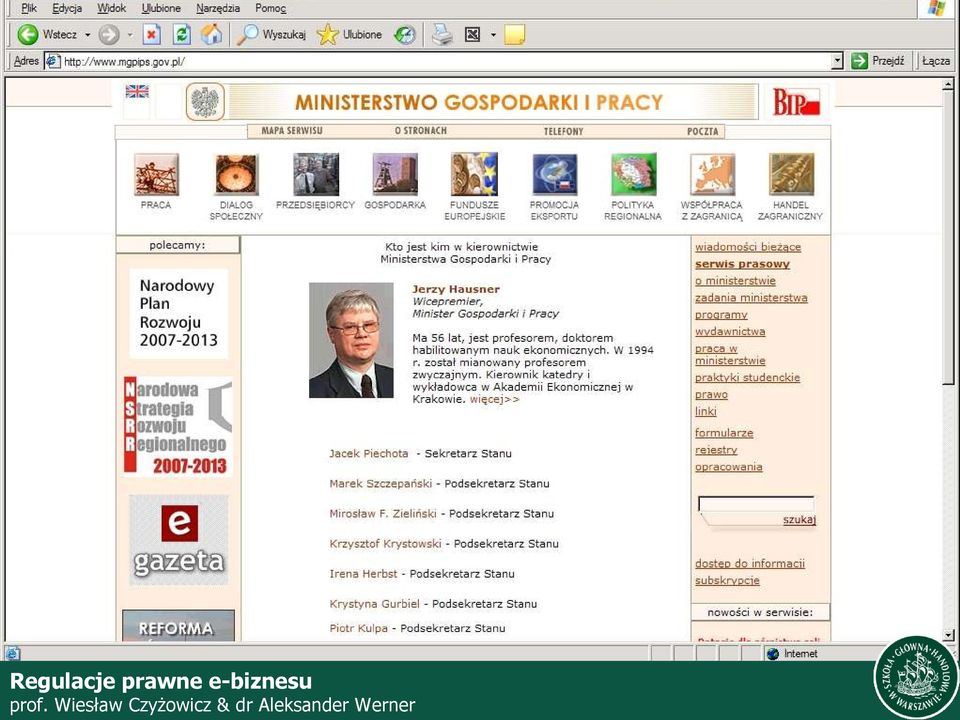Open Krzysztof Krystowski's profile link
The width and height of the screenshot is (960, 720).
click(385, 544)
